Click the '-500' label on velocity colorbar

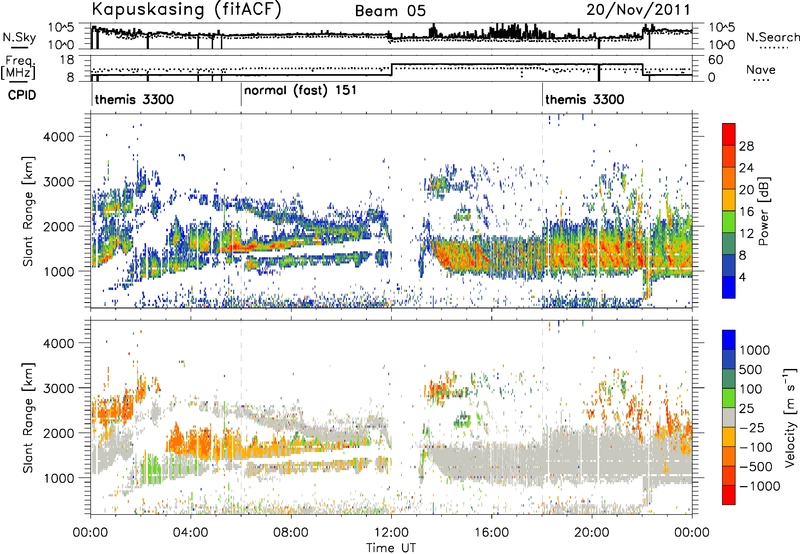(755, 467)
